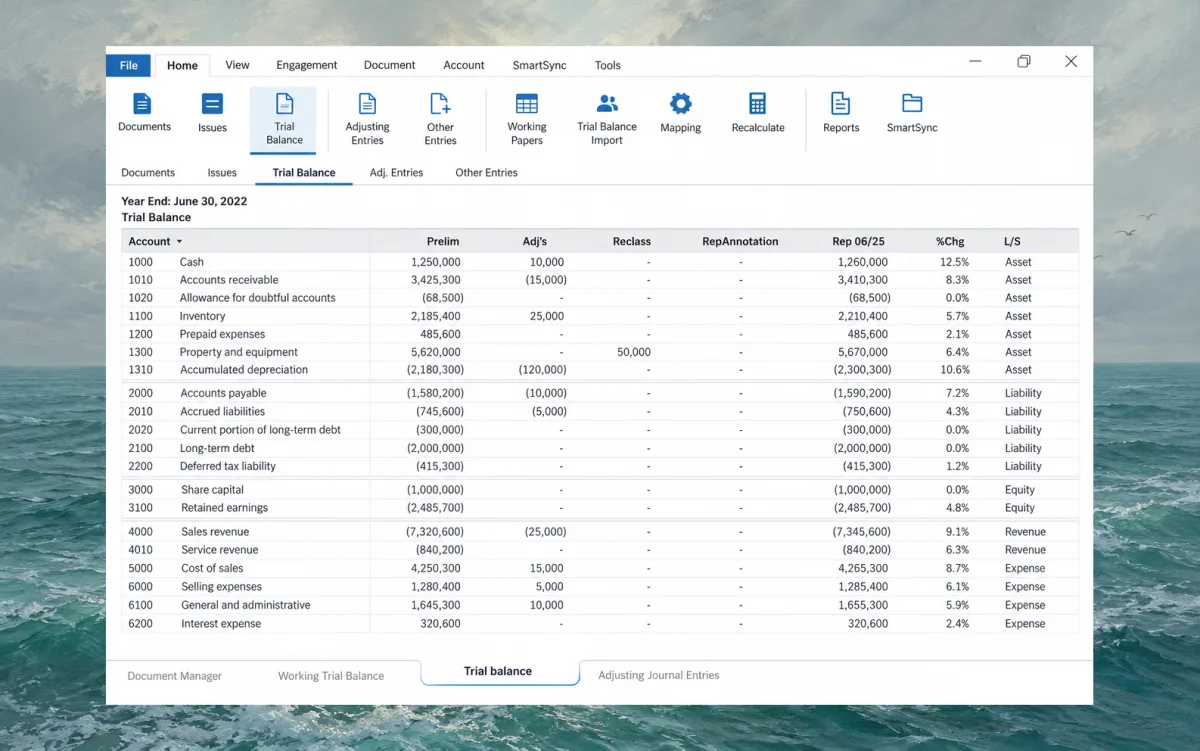Click the L/S column header
The height and width of the screenshot is (751, 1200).
point(1012,242)
